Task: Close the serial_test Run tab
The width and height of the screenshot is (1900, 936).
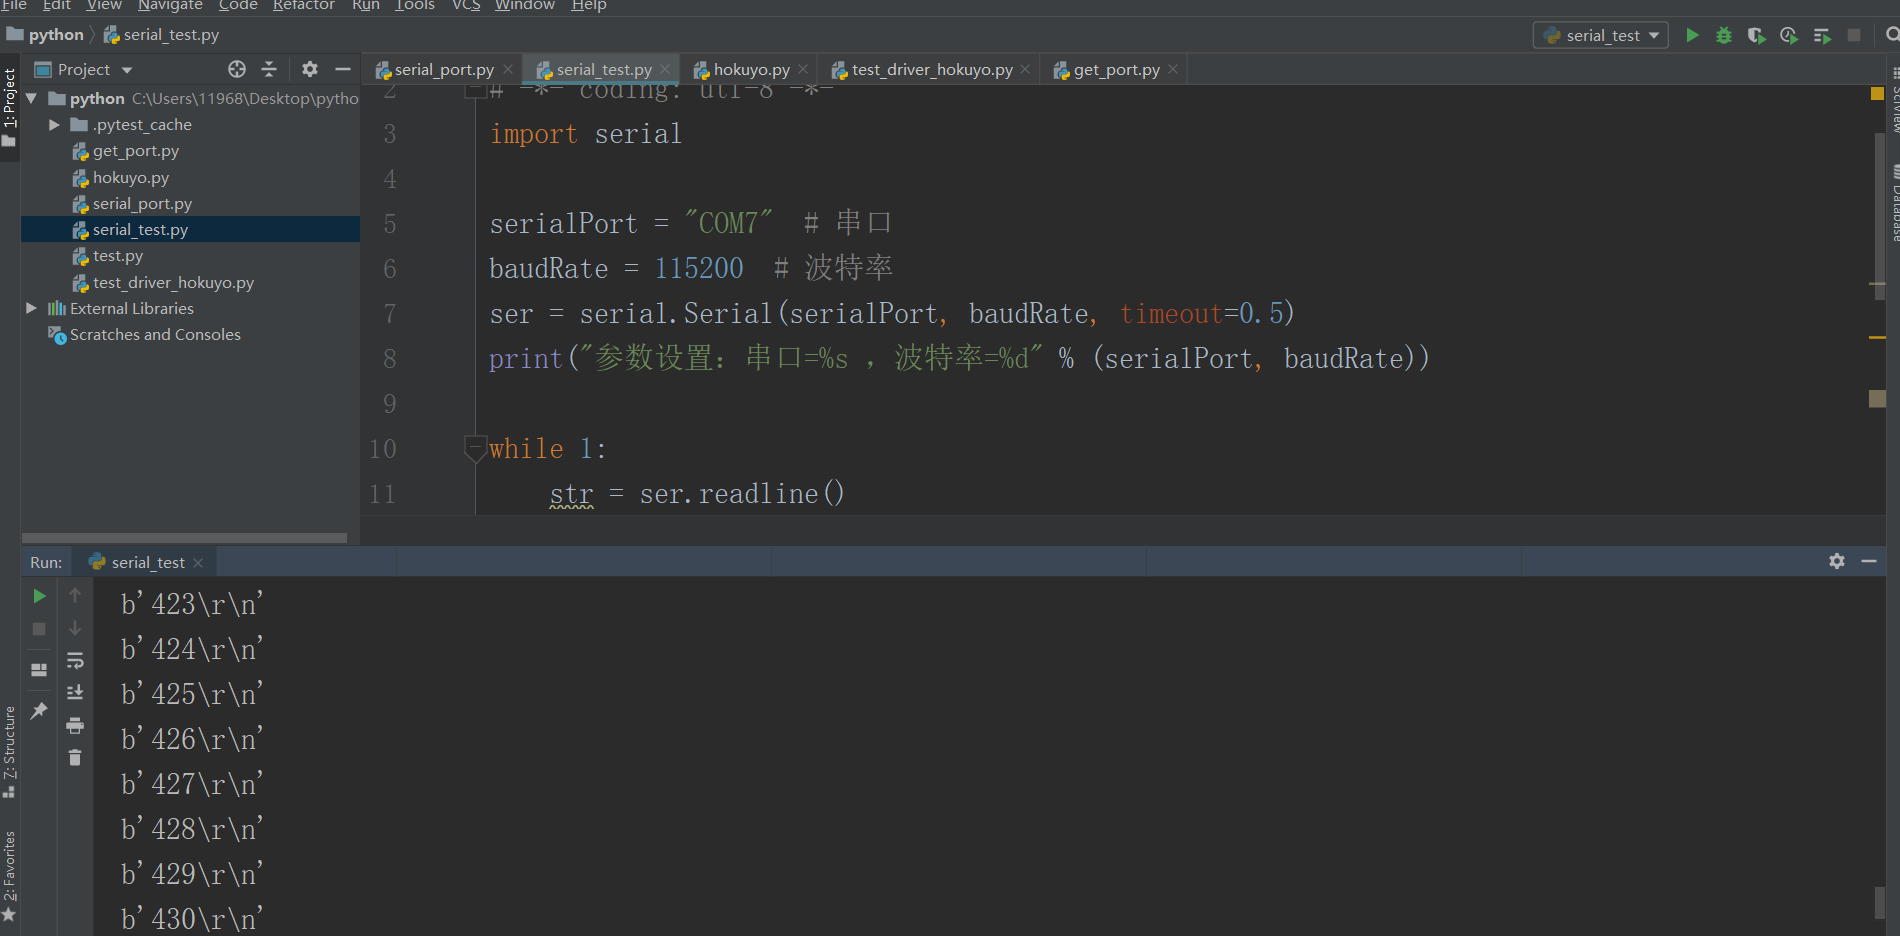Action: pyautogui.click(x=198, y=562)
